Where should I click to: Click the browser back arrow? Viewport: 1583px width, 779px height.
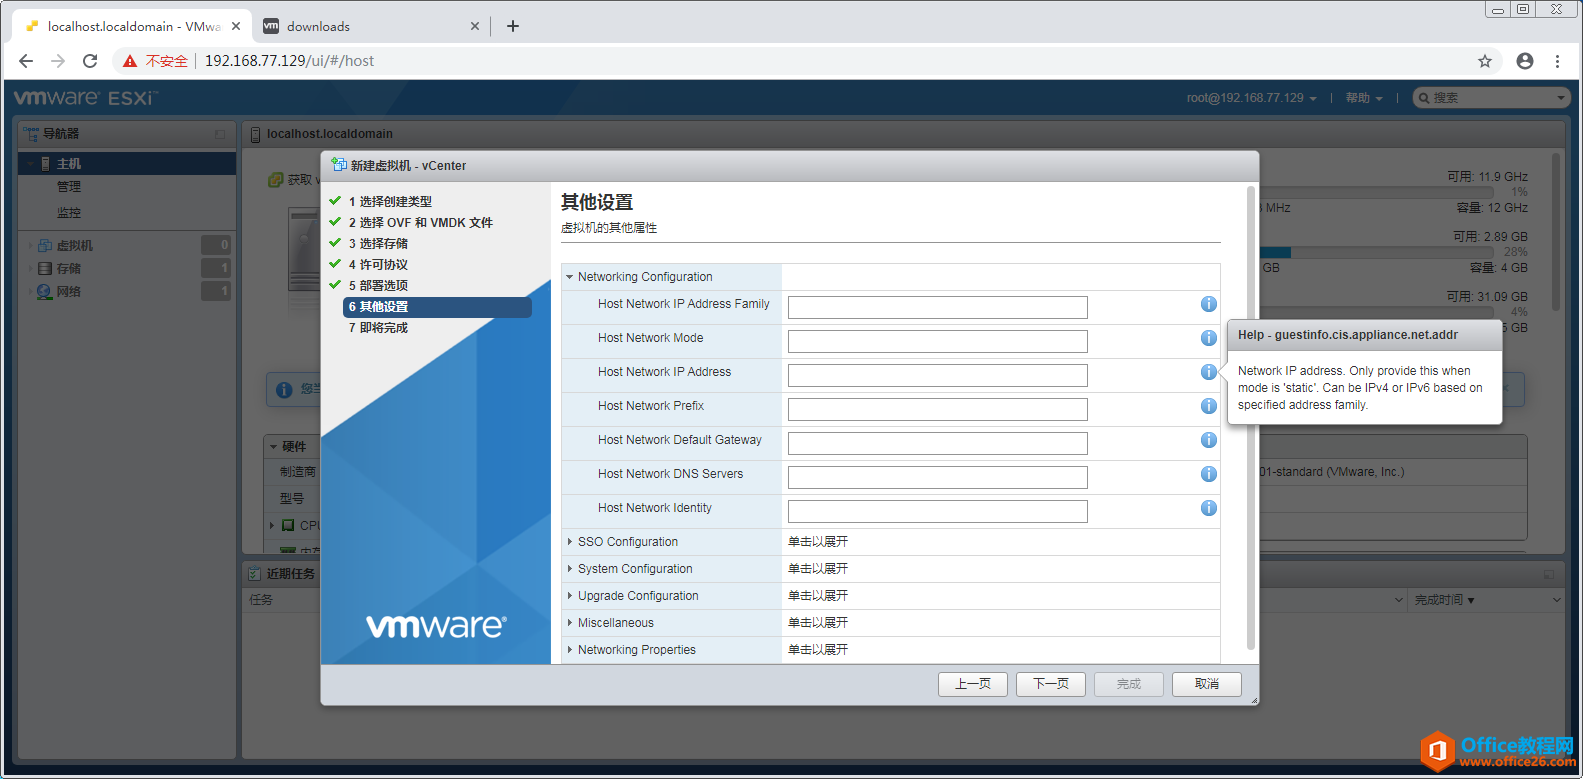coord(26,61)
